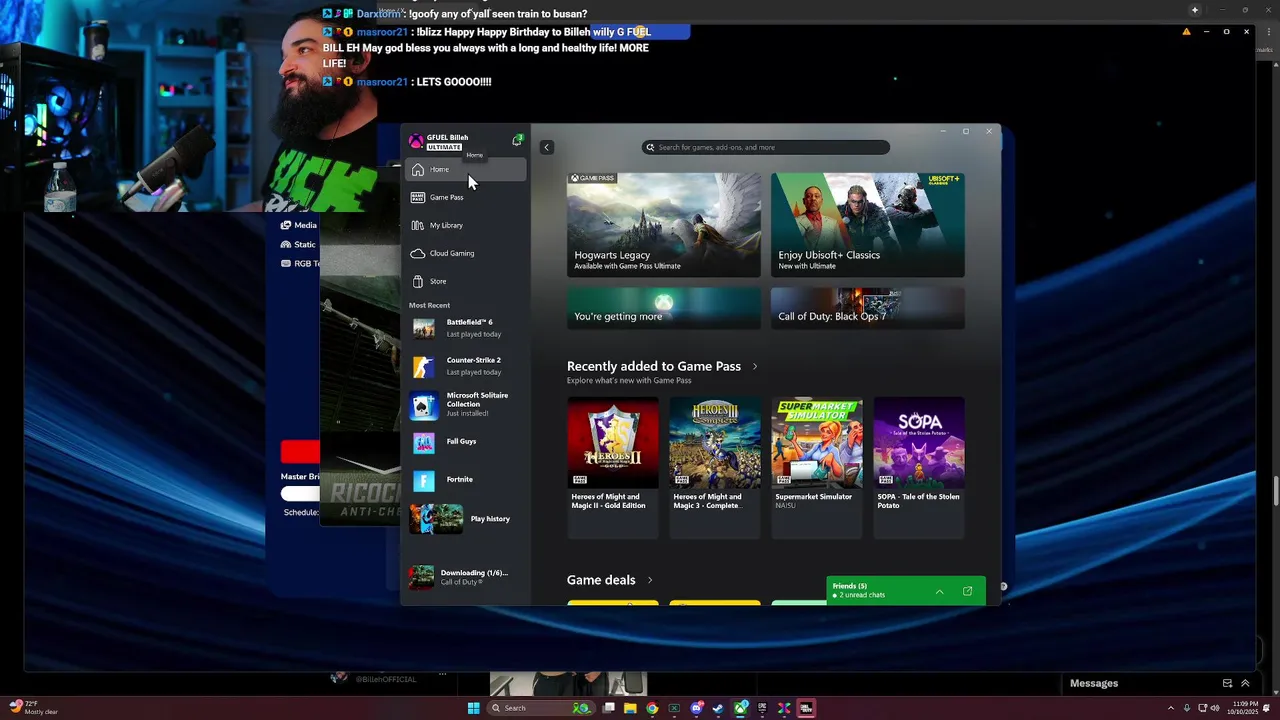Expand Messages panel chevrons
The height and width of the screenshot is (720, 1280).
(1245, 683)
